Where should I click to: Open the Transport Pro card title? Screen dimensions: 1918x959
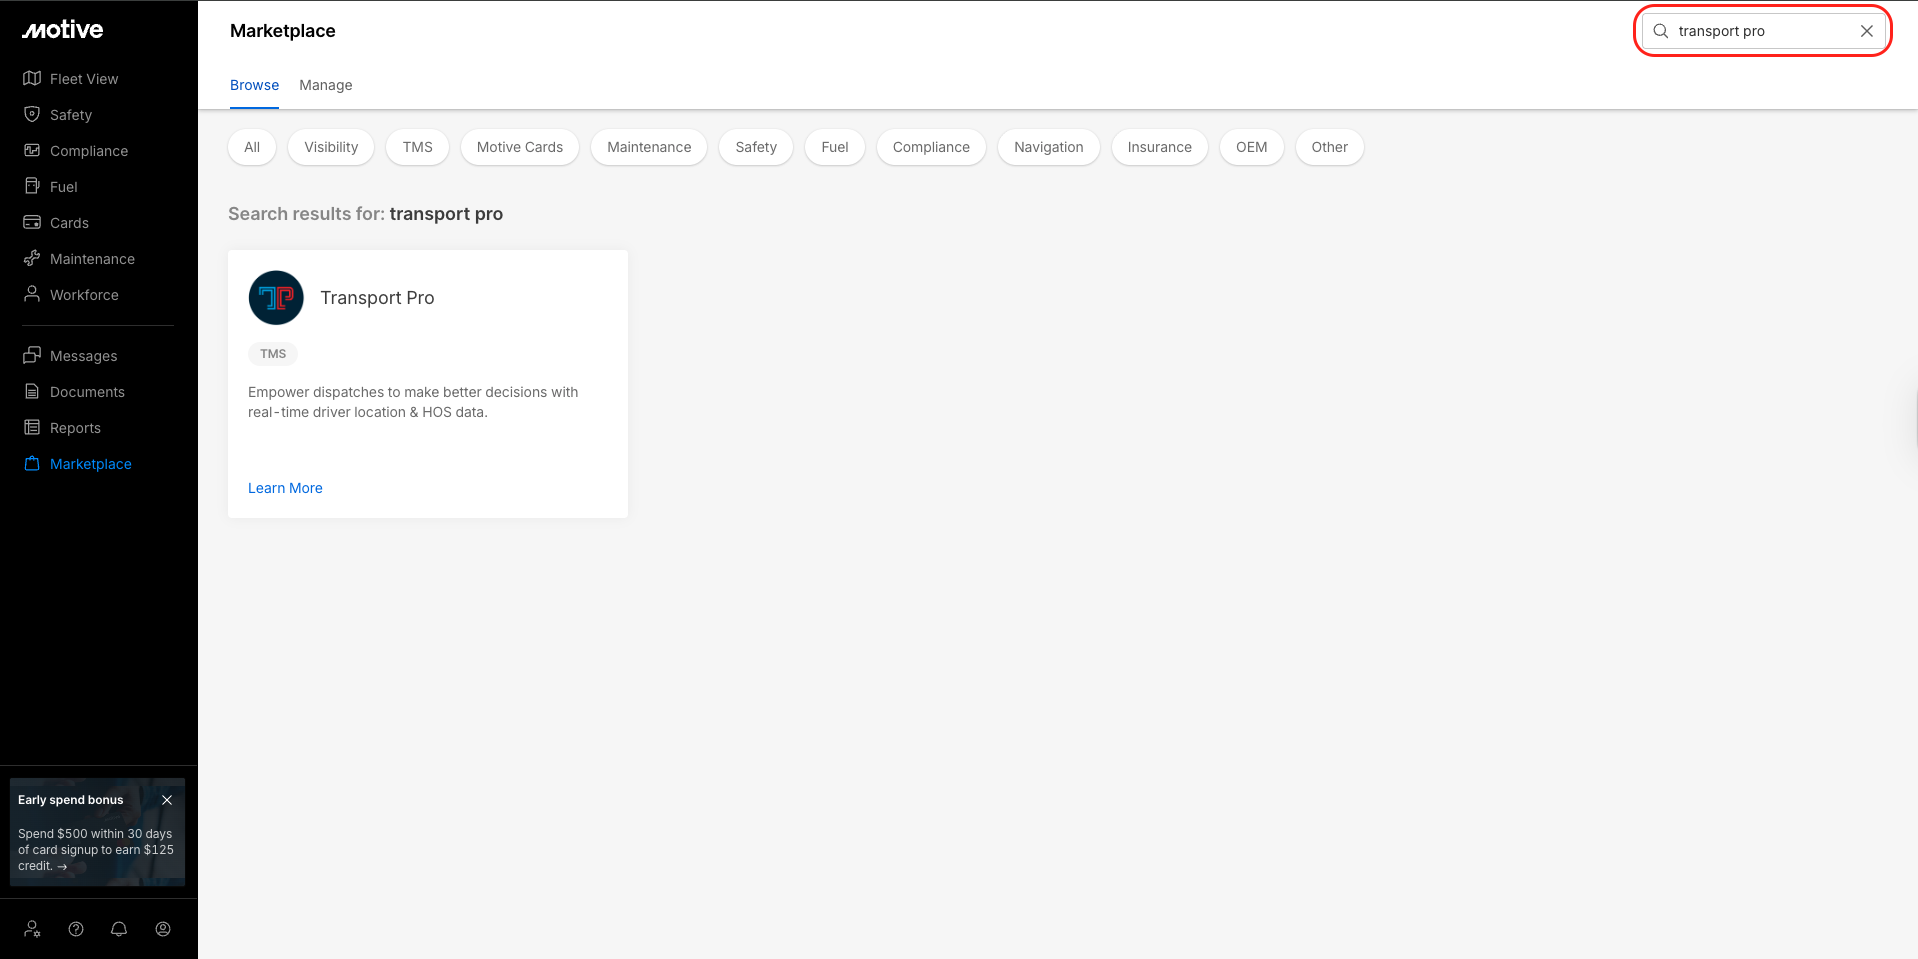[377, 298]
